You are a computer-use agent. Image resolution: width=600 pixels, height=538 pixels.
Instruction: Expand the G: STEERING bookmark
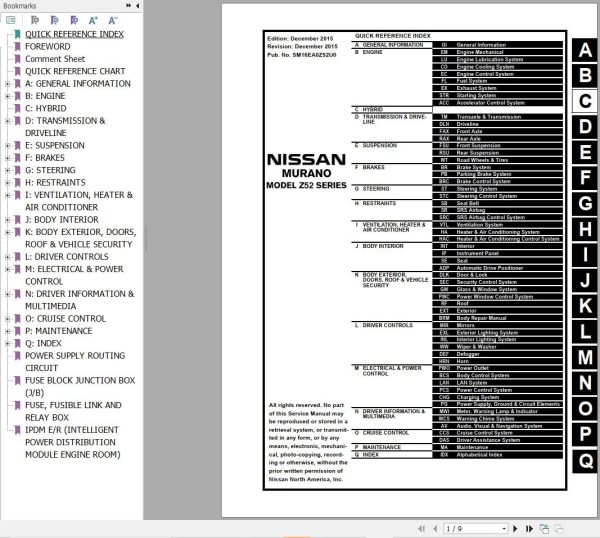[x=8, y=170]
